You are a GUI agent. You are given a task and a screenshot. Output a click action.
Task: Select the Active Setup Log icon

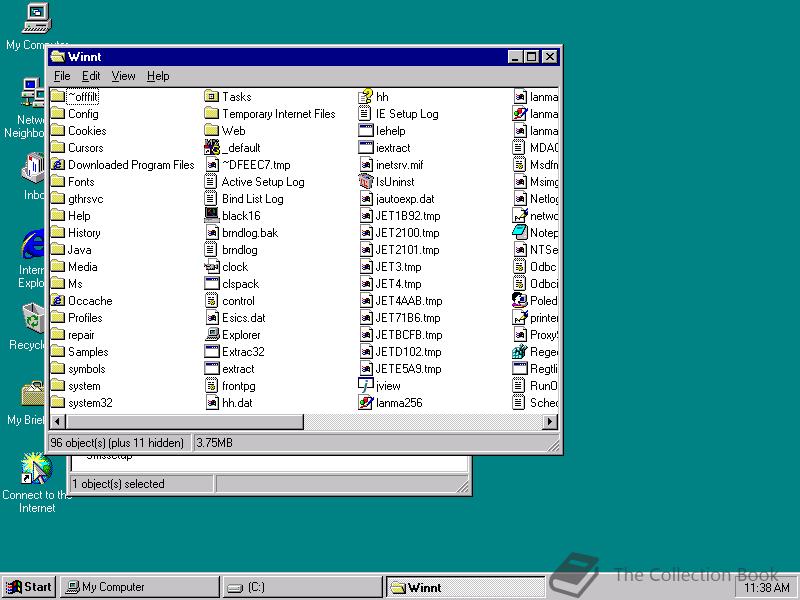pyautogui.click(x=212, y=182)
